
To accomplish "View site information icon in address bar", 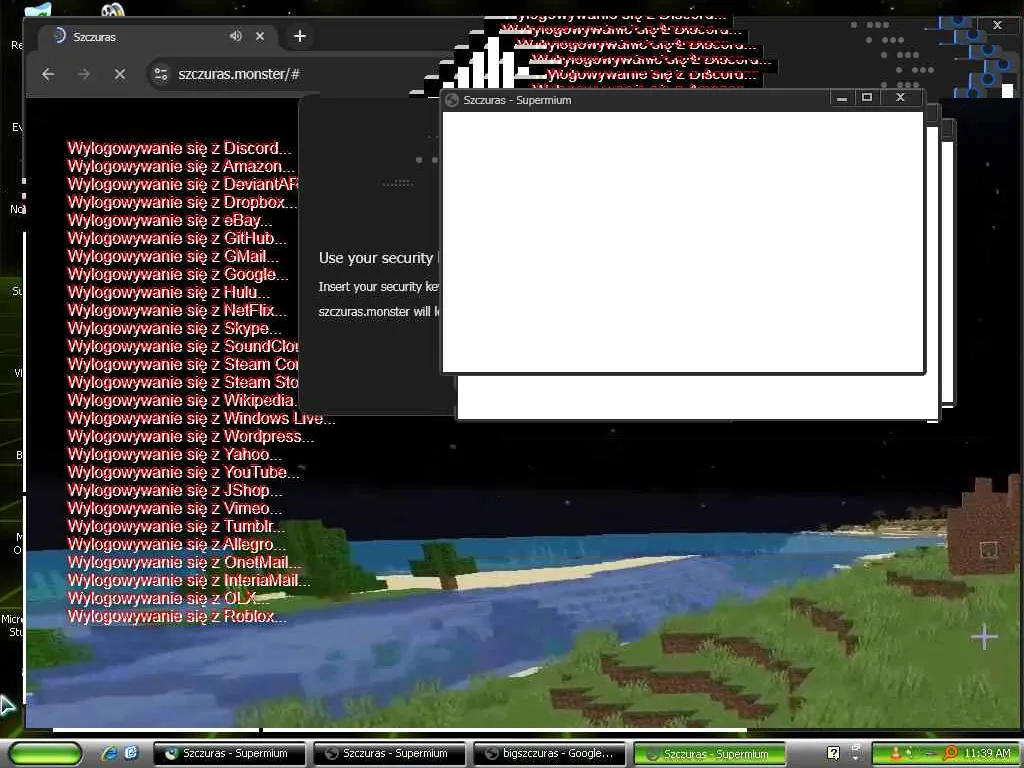I will 161,74.
